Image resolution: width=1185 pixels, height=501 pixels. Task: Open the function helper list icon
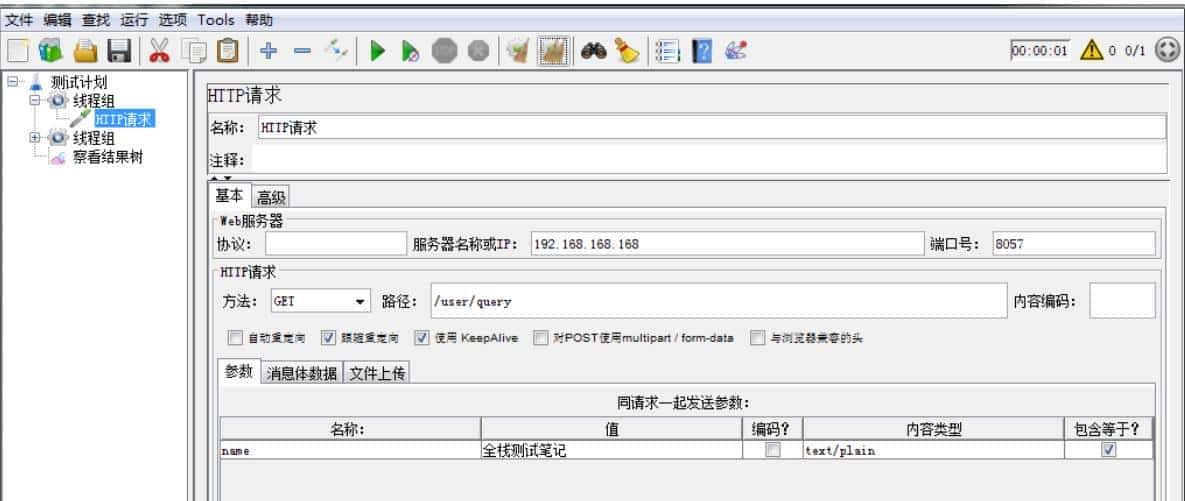667,51
